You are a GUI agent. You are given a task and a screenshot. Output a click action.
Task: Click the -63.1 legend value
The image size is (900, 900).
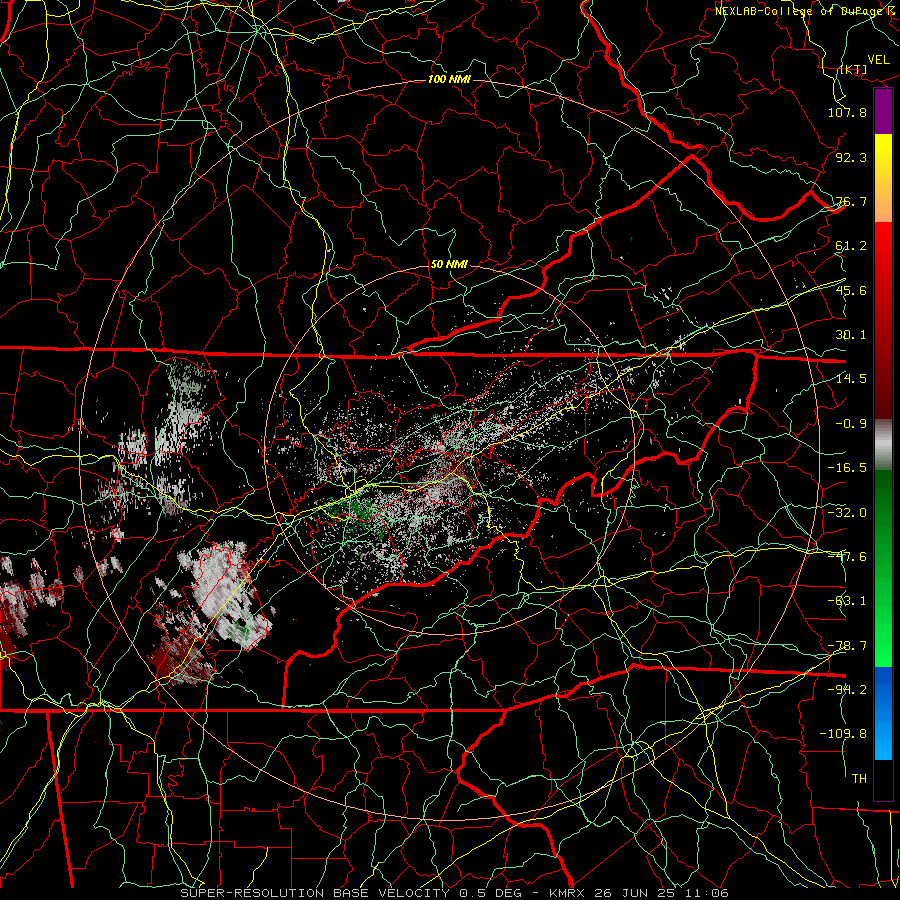tap(847, 601)
